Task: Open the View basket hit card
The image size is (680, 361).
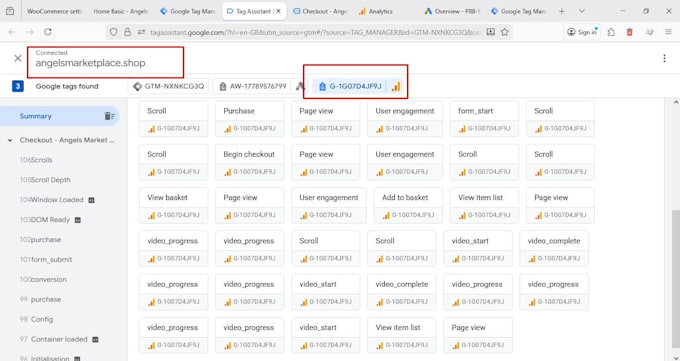Action: point(173,205)
